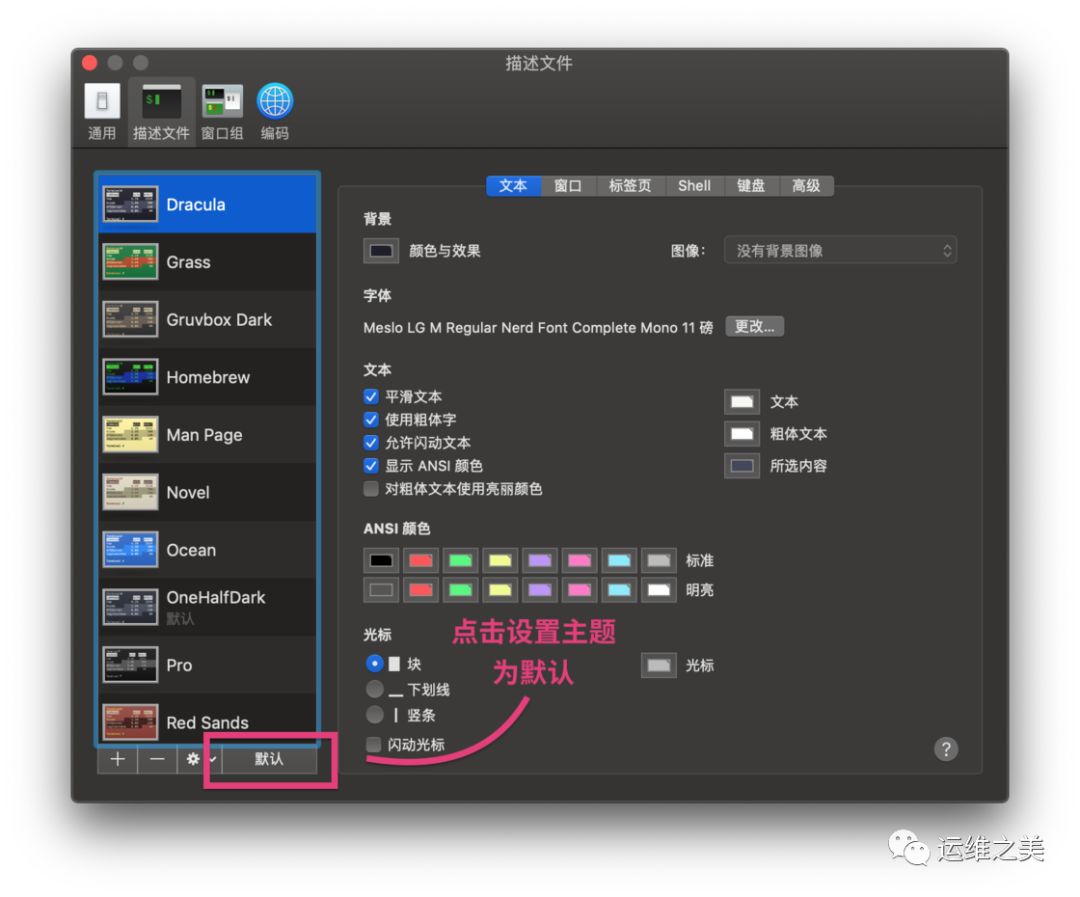Click the standard yellow ANSI swatch

tap(500, 560)
